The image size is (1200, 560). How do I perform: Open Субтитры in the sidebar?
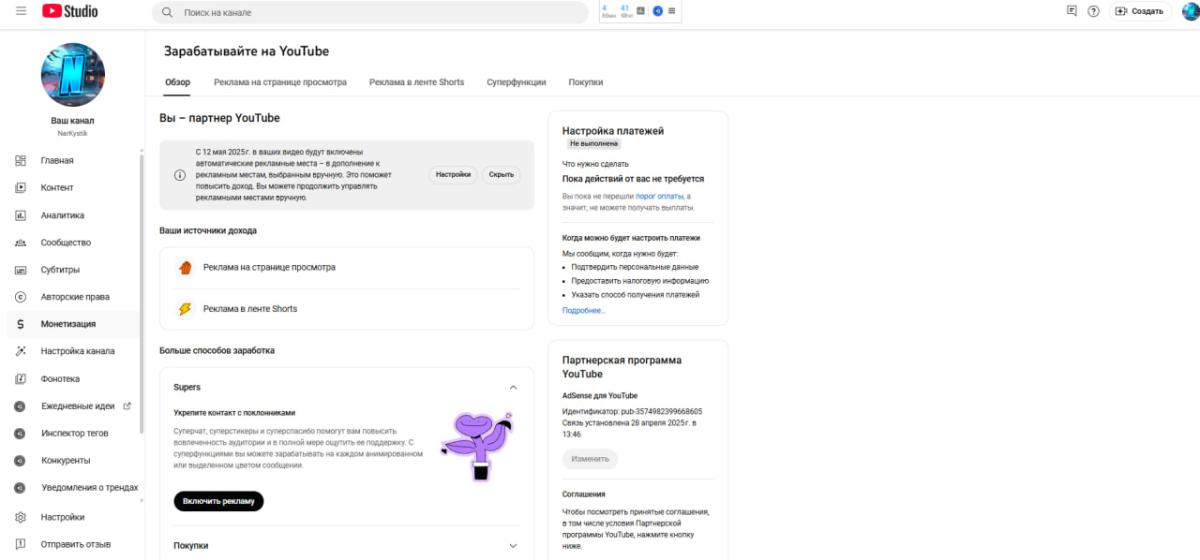72,269
